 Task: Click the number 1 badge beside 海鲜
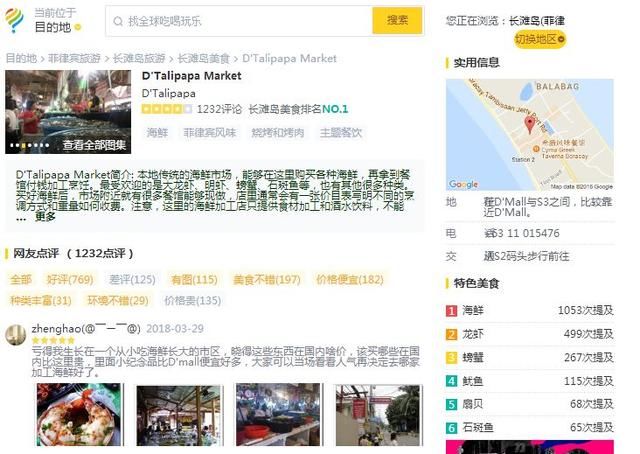click(451, 311)
